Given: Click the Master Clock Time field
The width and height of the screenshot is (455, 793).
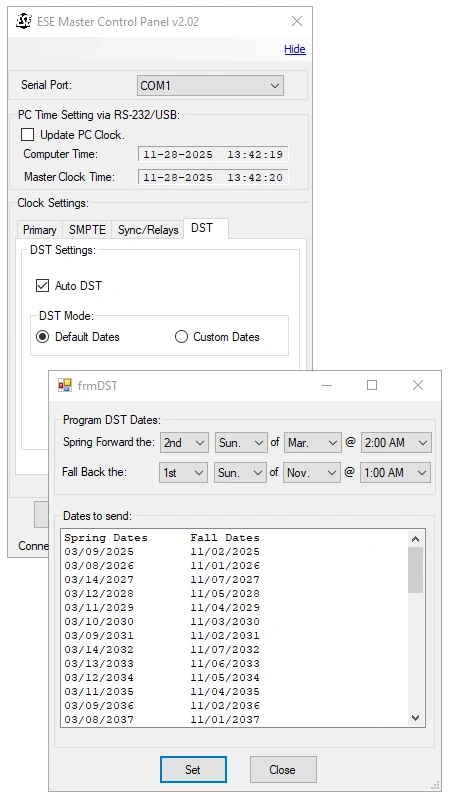Looking at the screenshot, I should tap(213, 177).
